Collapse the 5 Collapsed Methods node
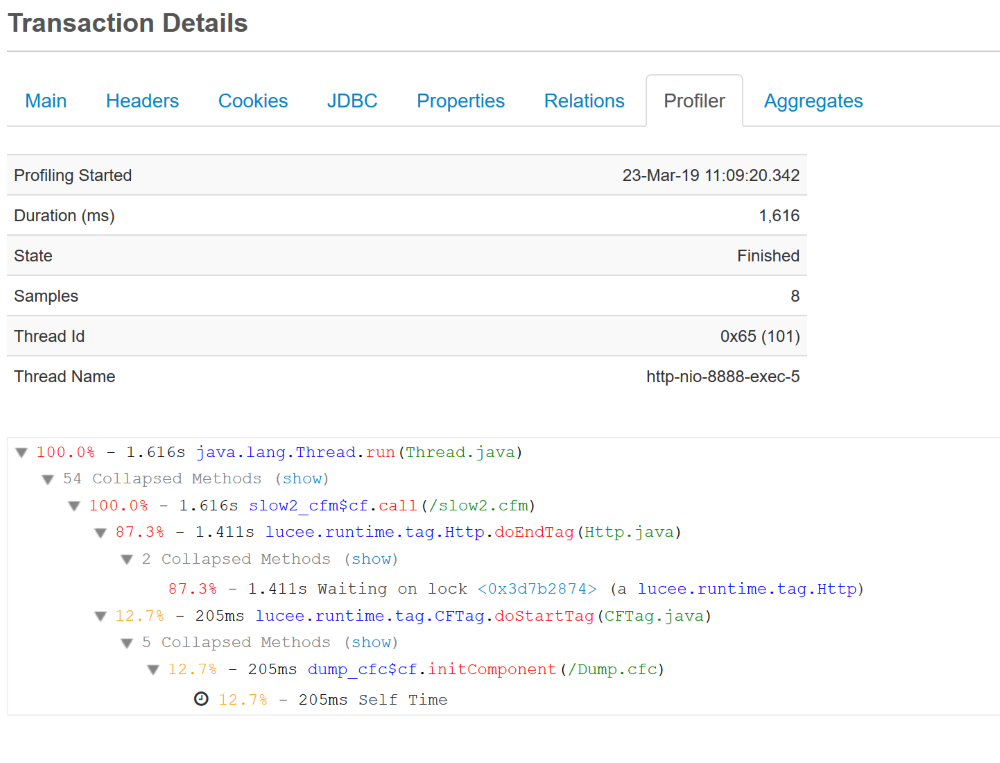 [127, 643]
